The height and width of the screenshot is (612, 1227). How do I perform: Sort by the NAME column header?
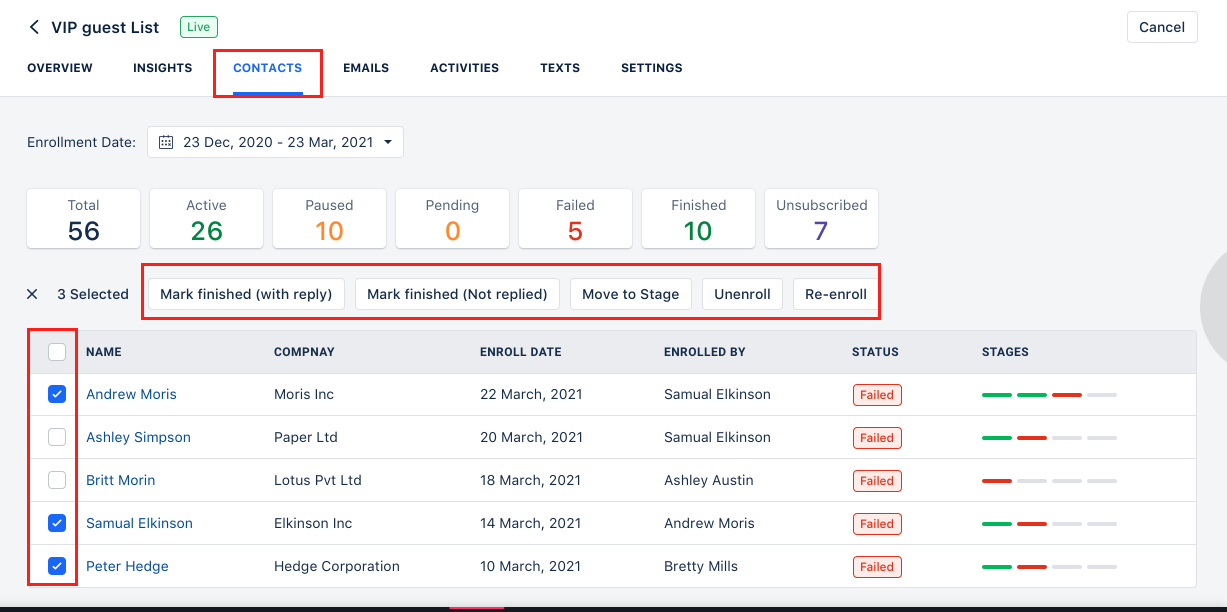(104, 352)
